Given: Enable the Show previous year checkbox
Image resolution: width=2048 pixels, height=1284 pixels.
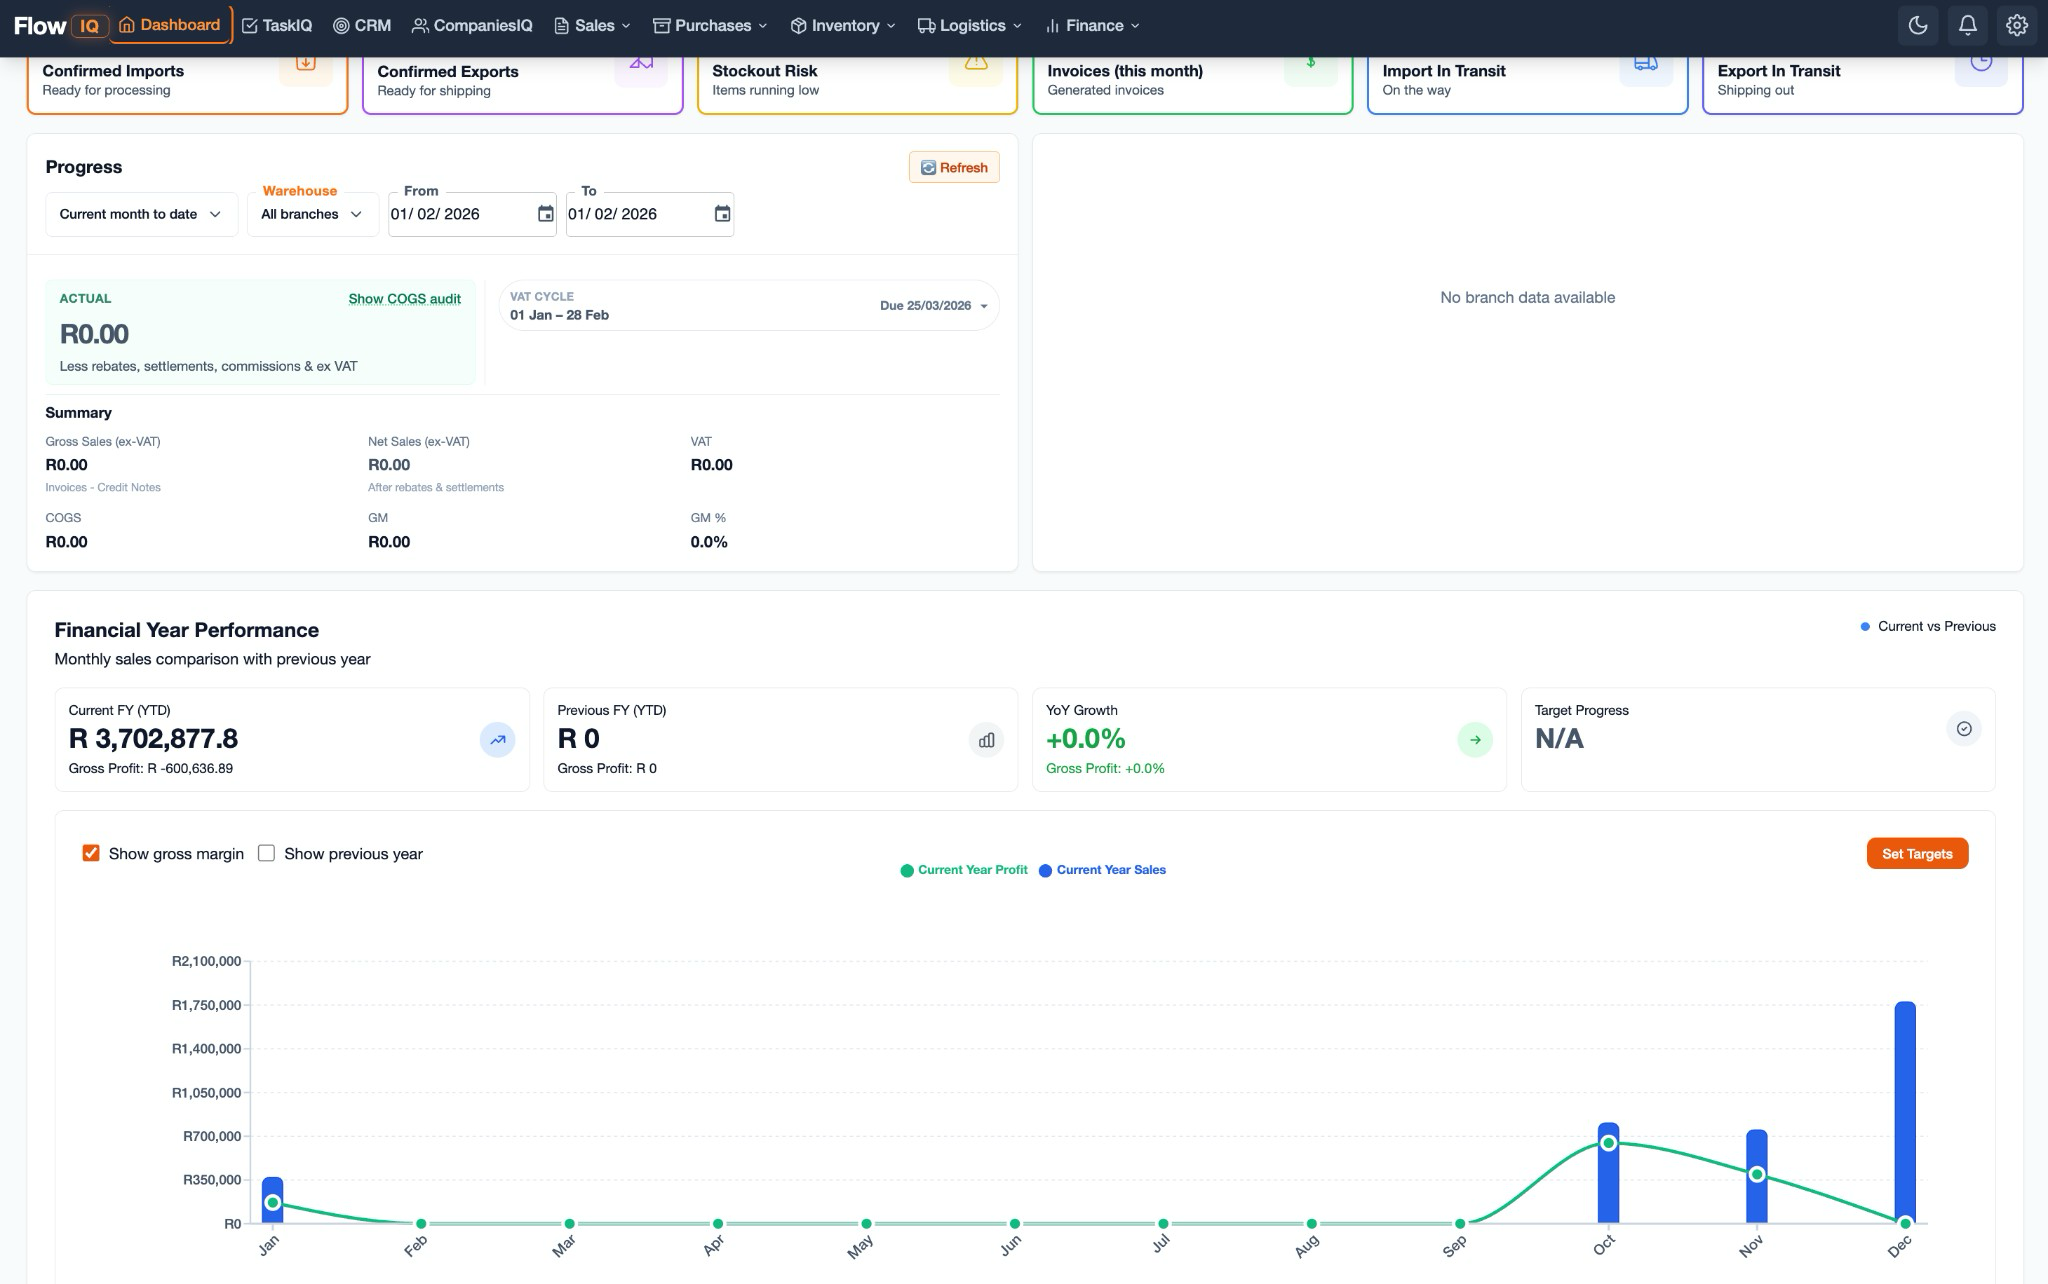Looking at the screenshot, I should (266, 853).
